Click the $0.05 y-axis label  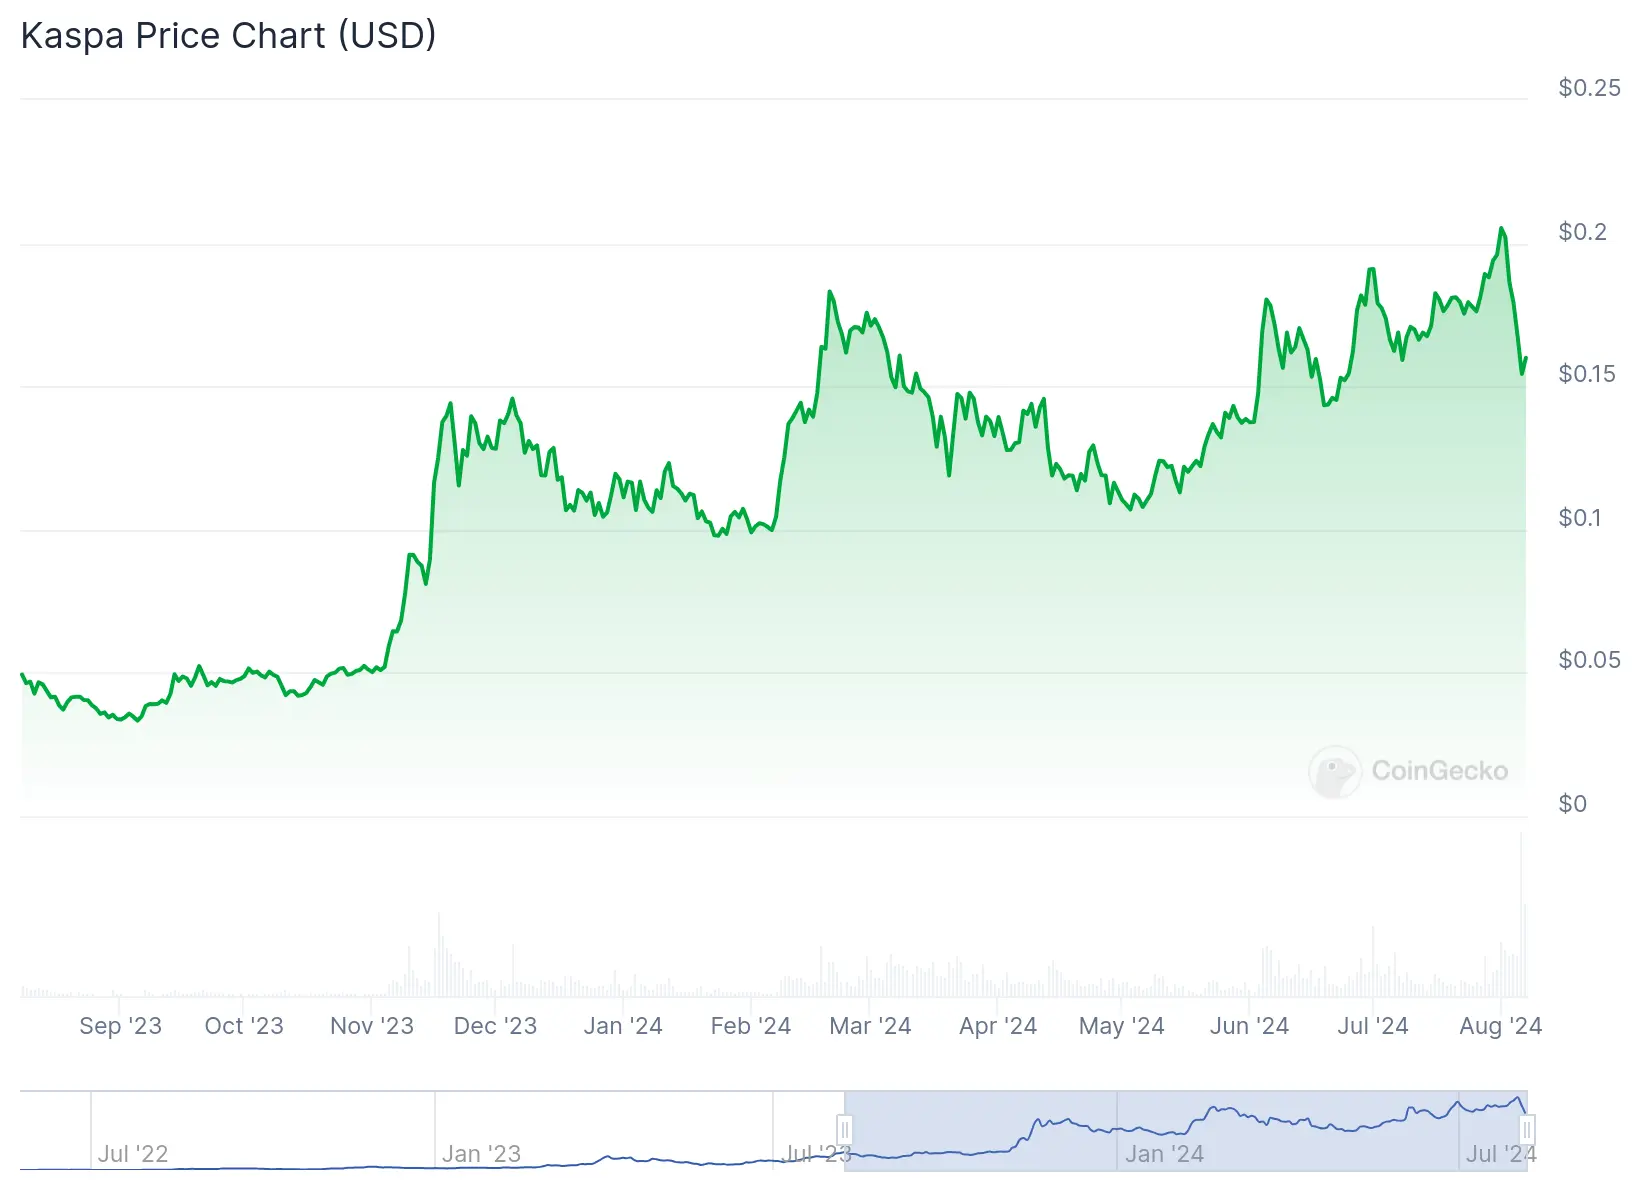tap(1589, 660)
